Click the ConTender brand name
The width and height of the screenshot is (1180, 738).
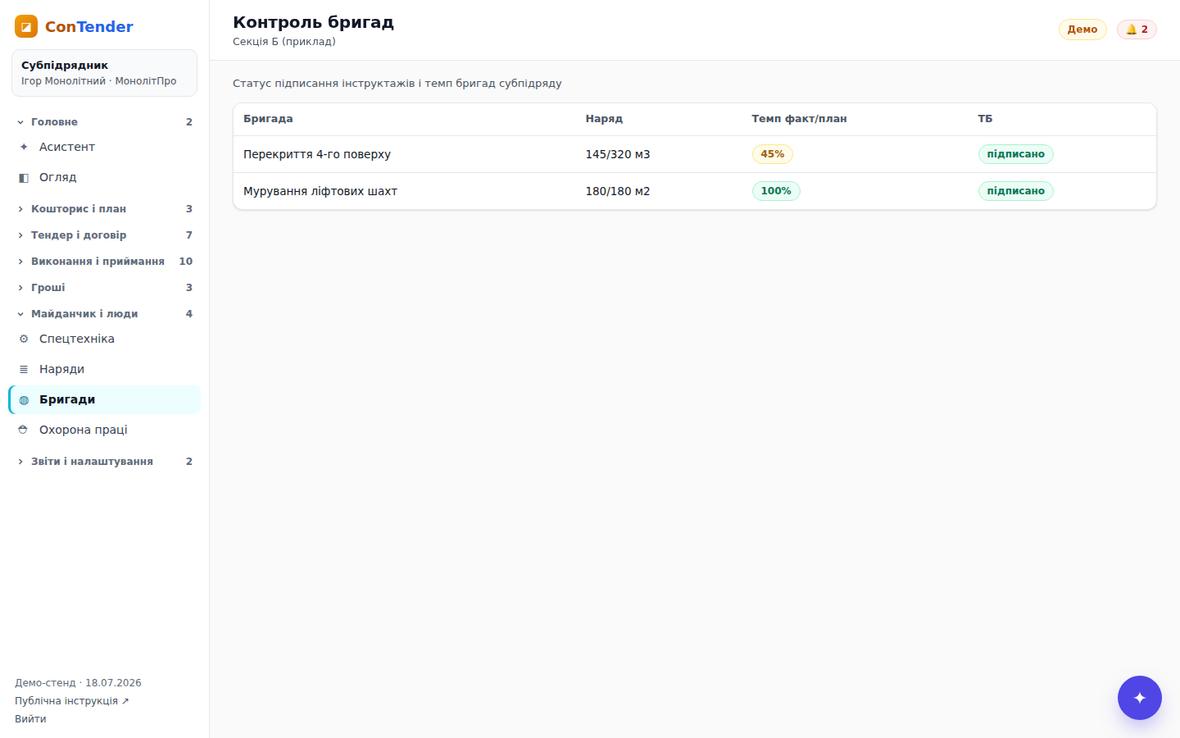pyautogui.click(x=89, y=26)
